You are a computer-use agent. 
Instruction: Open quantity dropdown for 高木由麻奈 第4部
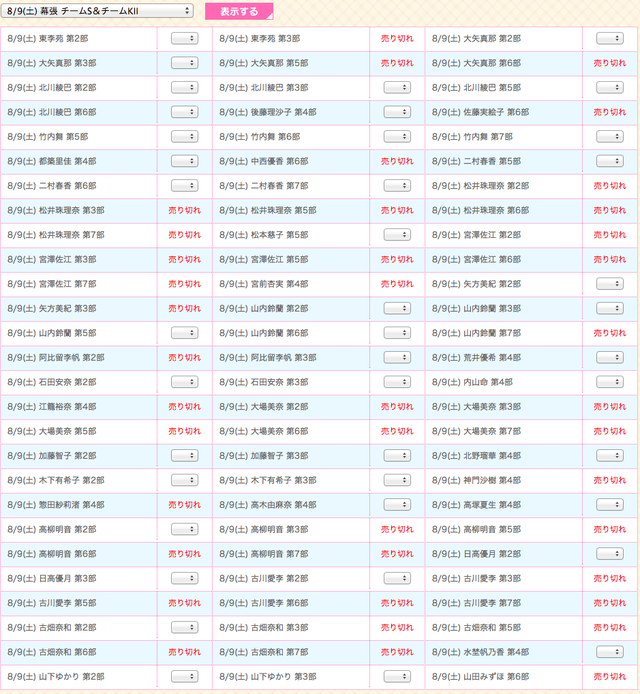click(397, 505)
